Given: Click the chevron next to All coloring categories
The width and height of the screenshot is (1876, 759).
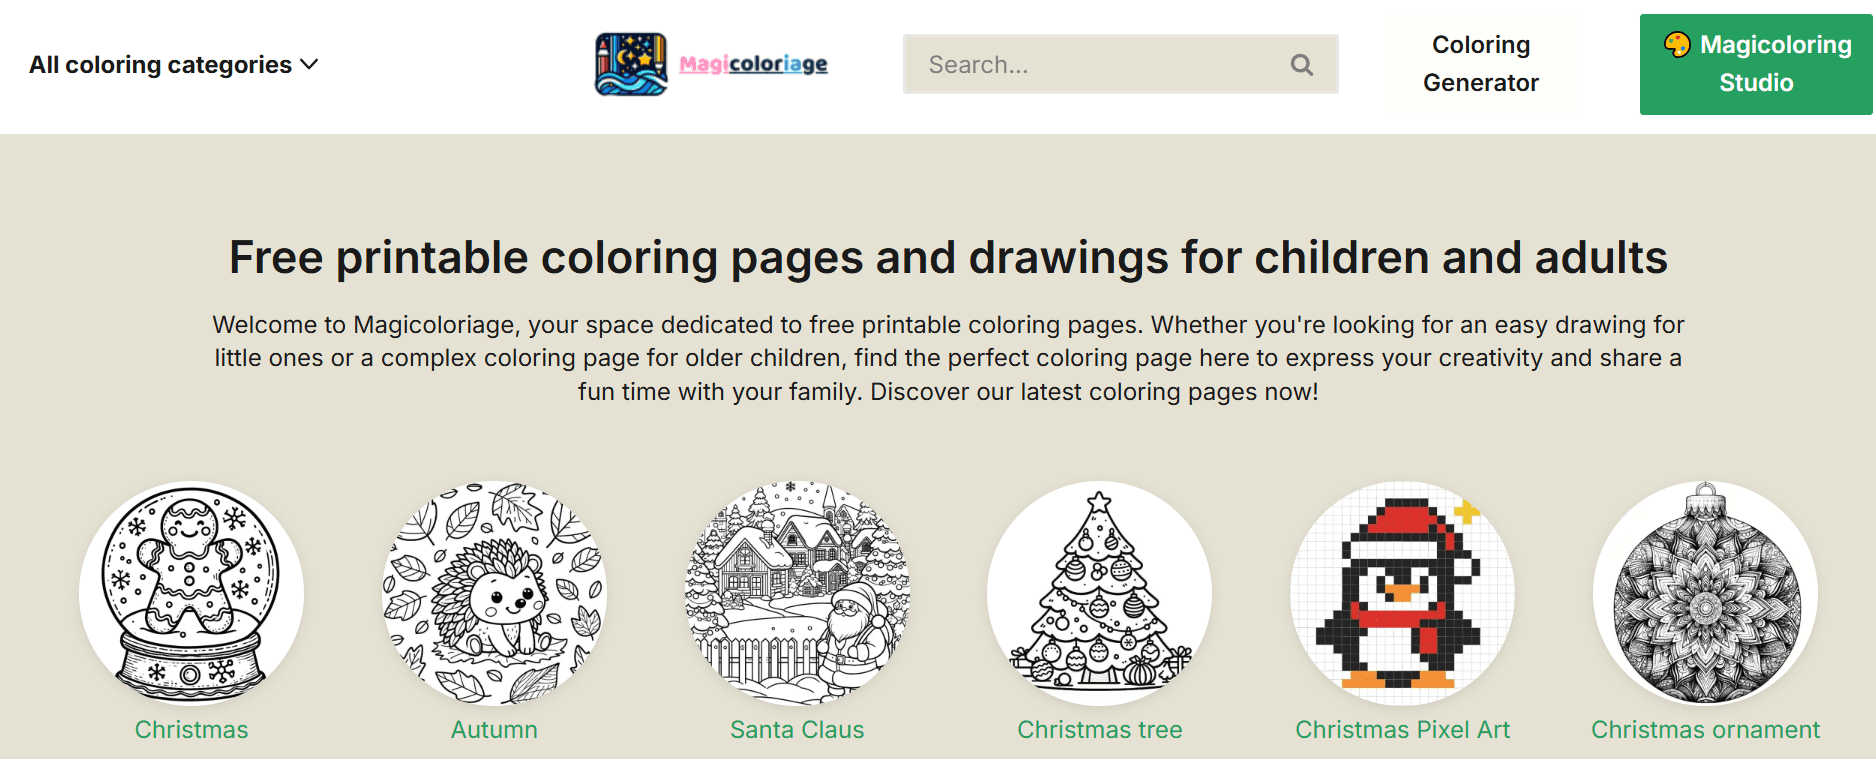Looking at the screenshot, I should [x=310, y=64].
